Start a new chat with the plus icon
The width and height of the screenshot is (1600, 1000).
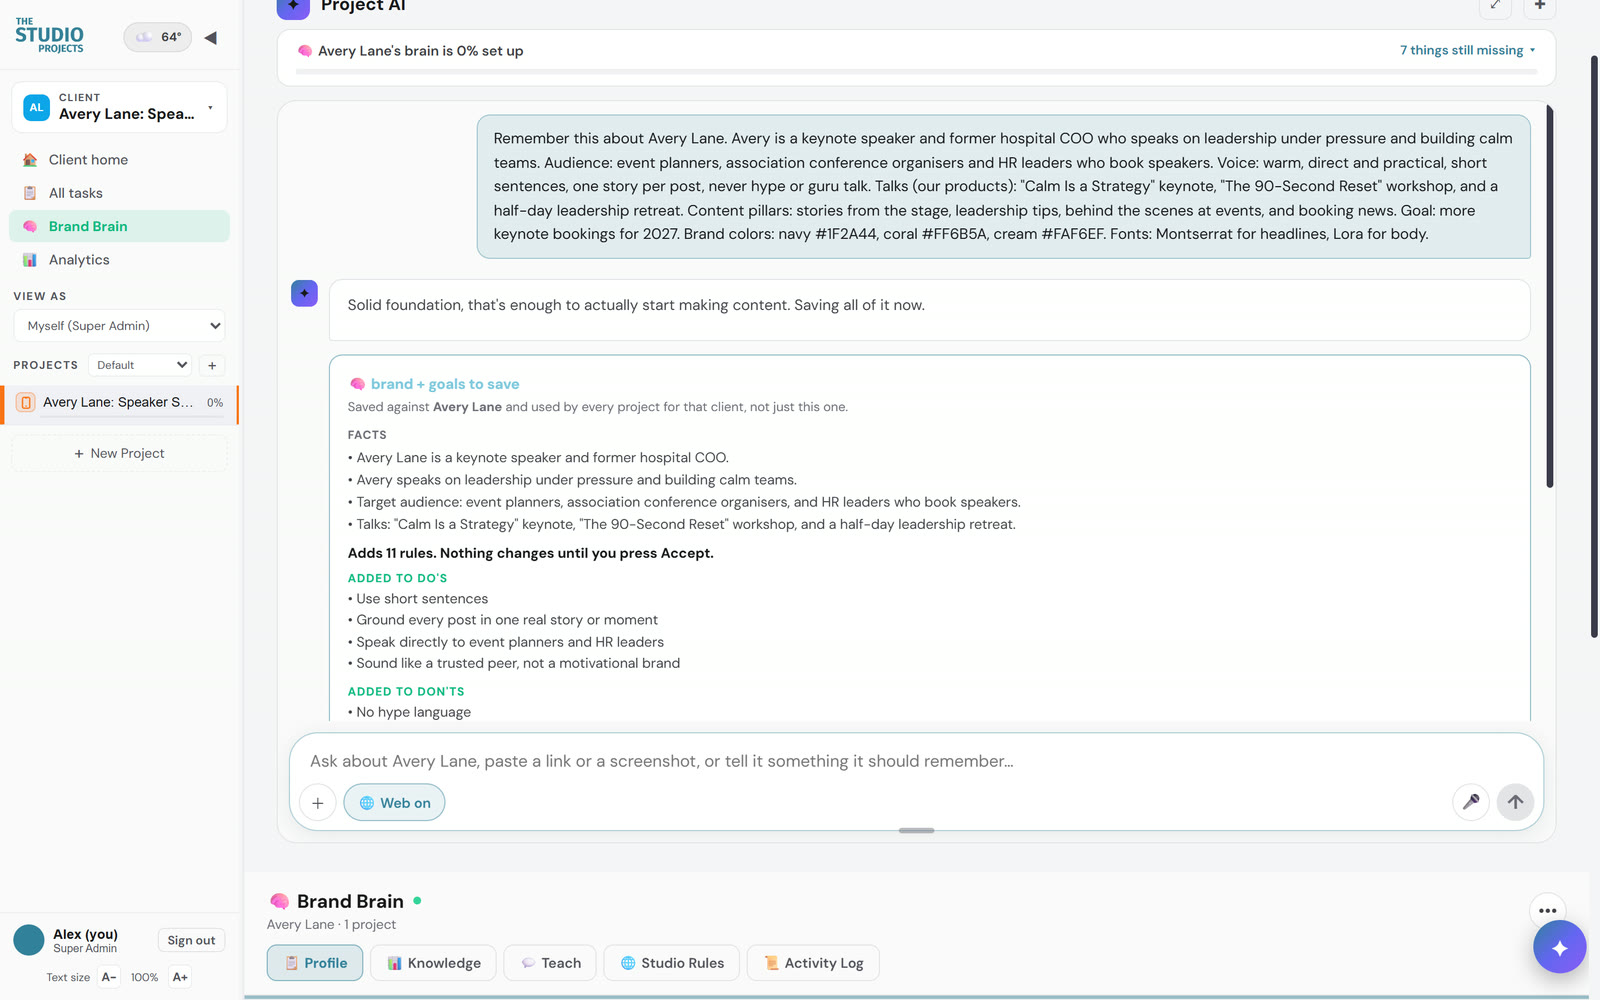tap(1540, 6)
